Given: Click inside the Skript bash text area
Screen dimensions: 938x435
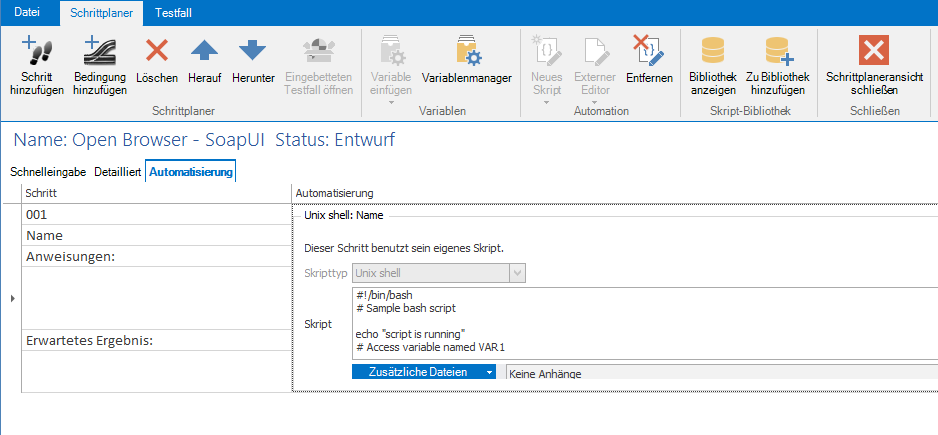Looking at the screenshot, I should coord(640,322).
